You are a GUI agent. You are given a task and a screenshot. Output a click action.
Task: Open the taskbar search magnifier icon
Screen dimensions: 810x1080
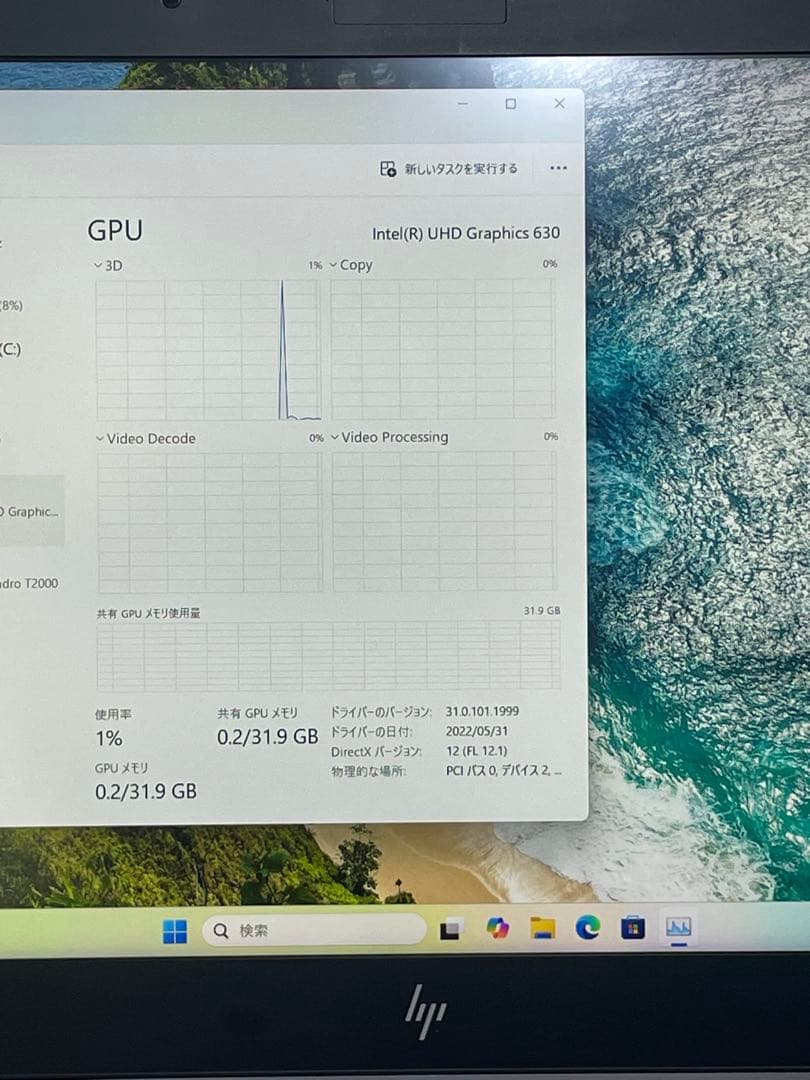point(220,930)
